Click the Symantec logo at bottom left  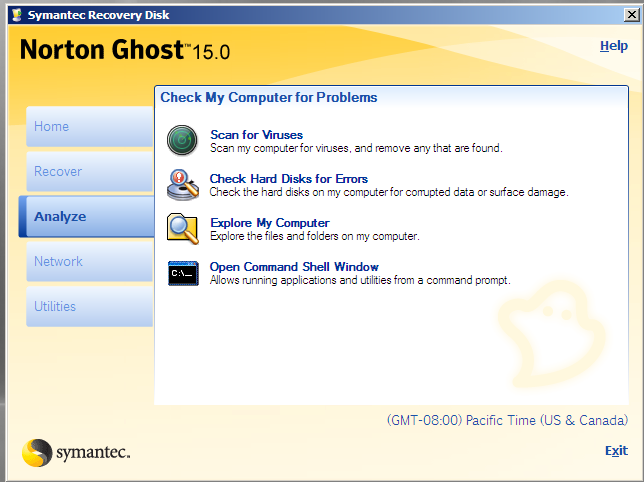(x=76, y=452)
